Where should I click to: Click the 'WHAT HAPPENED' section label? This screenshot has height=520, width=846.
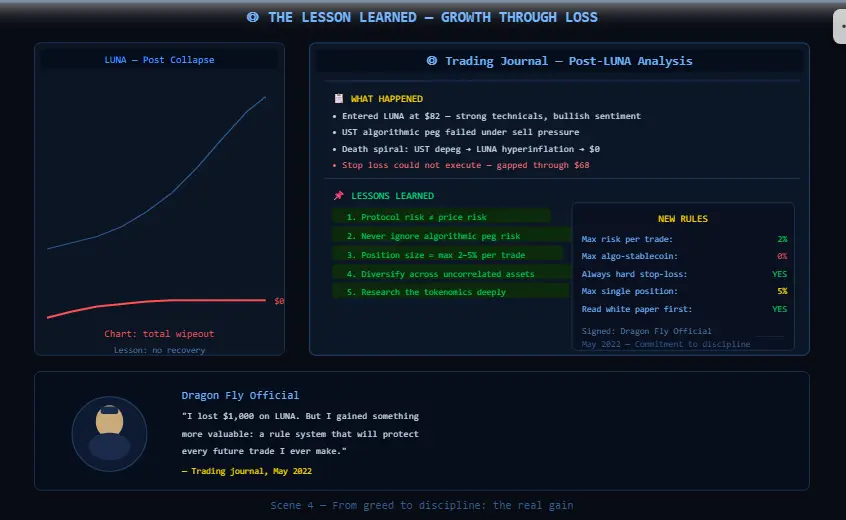pyautogui.click(x=387, y=99)
